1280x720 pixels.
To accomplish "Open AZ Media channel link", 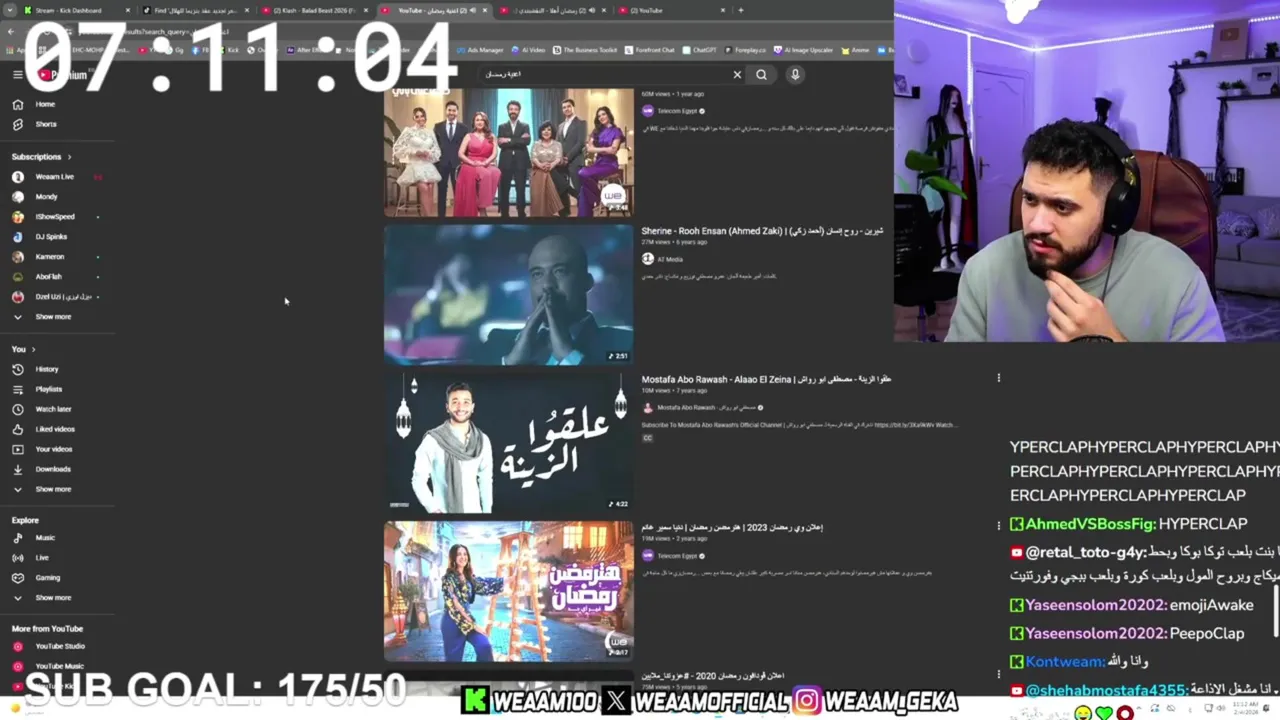I will 669,259.
